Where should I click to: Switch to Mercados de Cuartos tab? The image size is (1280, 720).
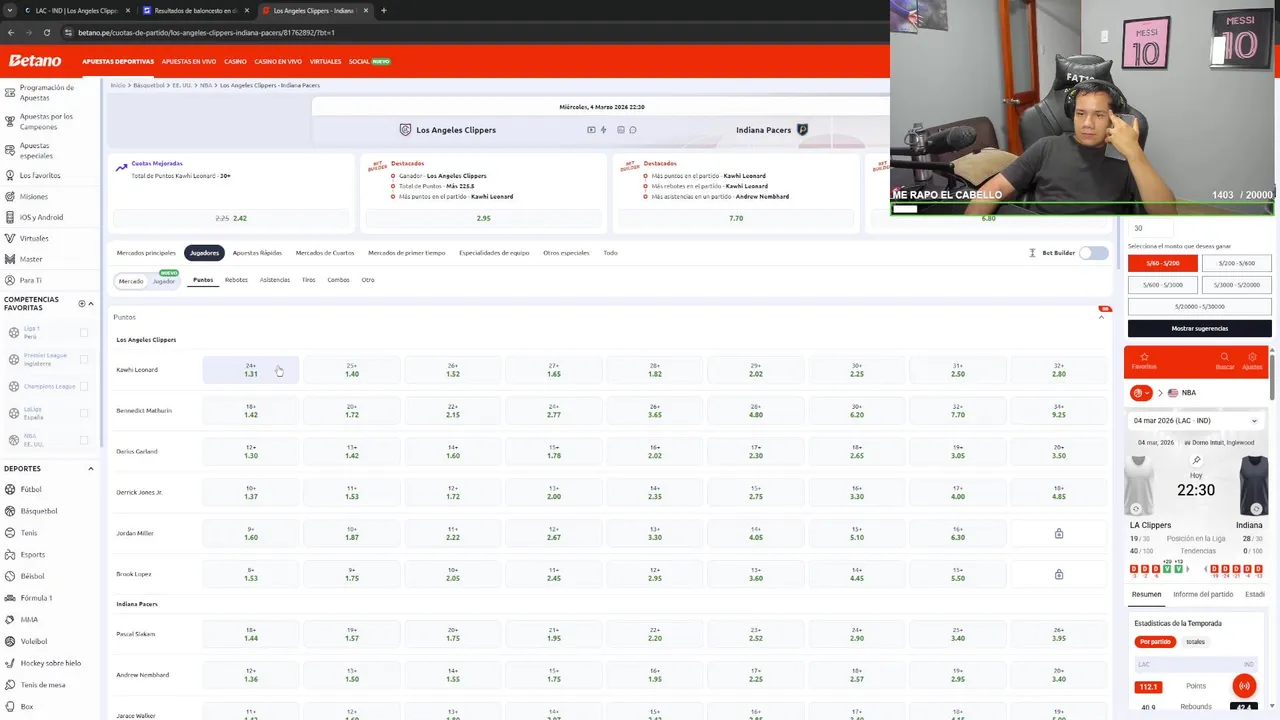[325, 253]
